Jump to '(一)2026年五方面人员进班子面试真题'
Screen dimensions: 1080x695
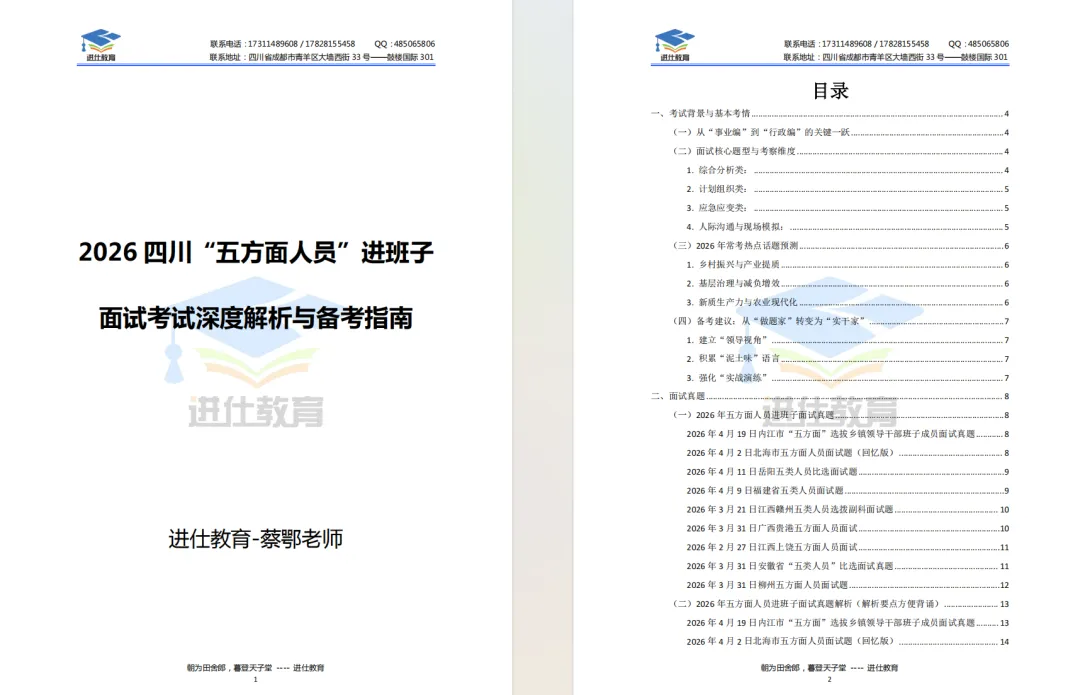tap(840, 415)
